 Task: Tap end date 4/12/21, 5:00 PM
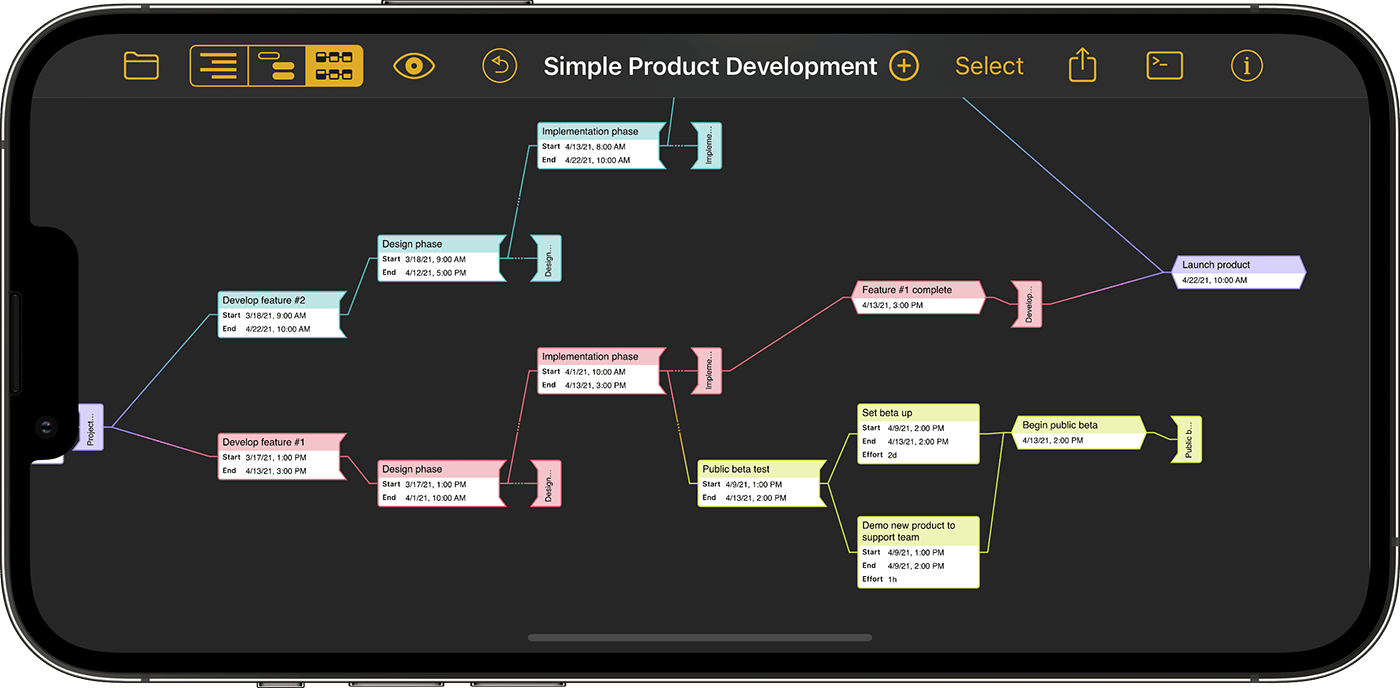point(435,272)
